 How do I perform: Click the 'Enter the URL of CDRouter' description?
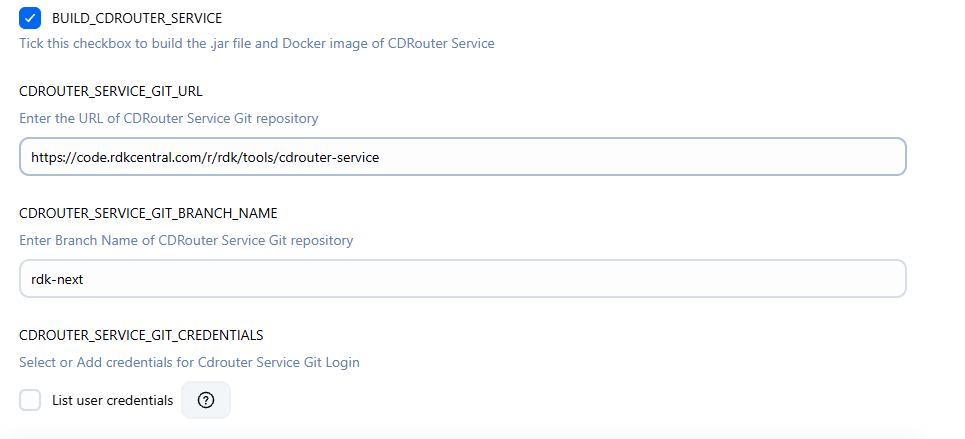click(169, 118)
